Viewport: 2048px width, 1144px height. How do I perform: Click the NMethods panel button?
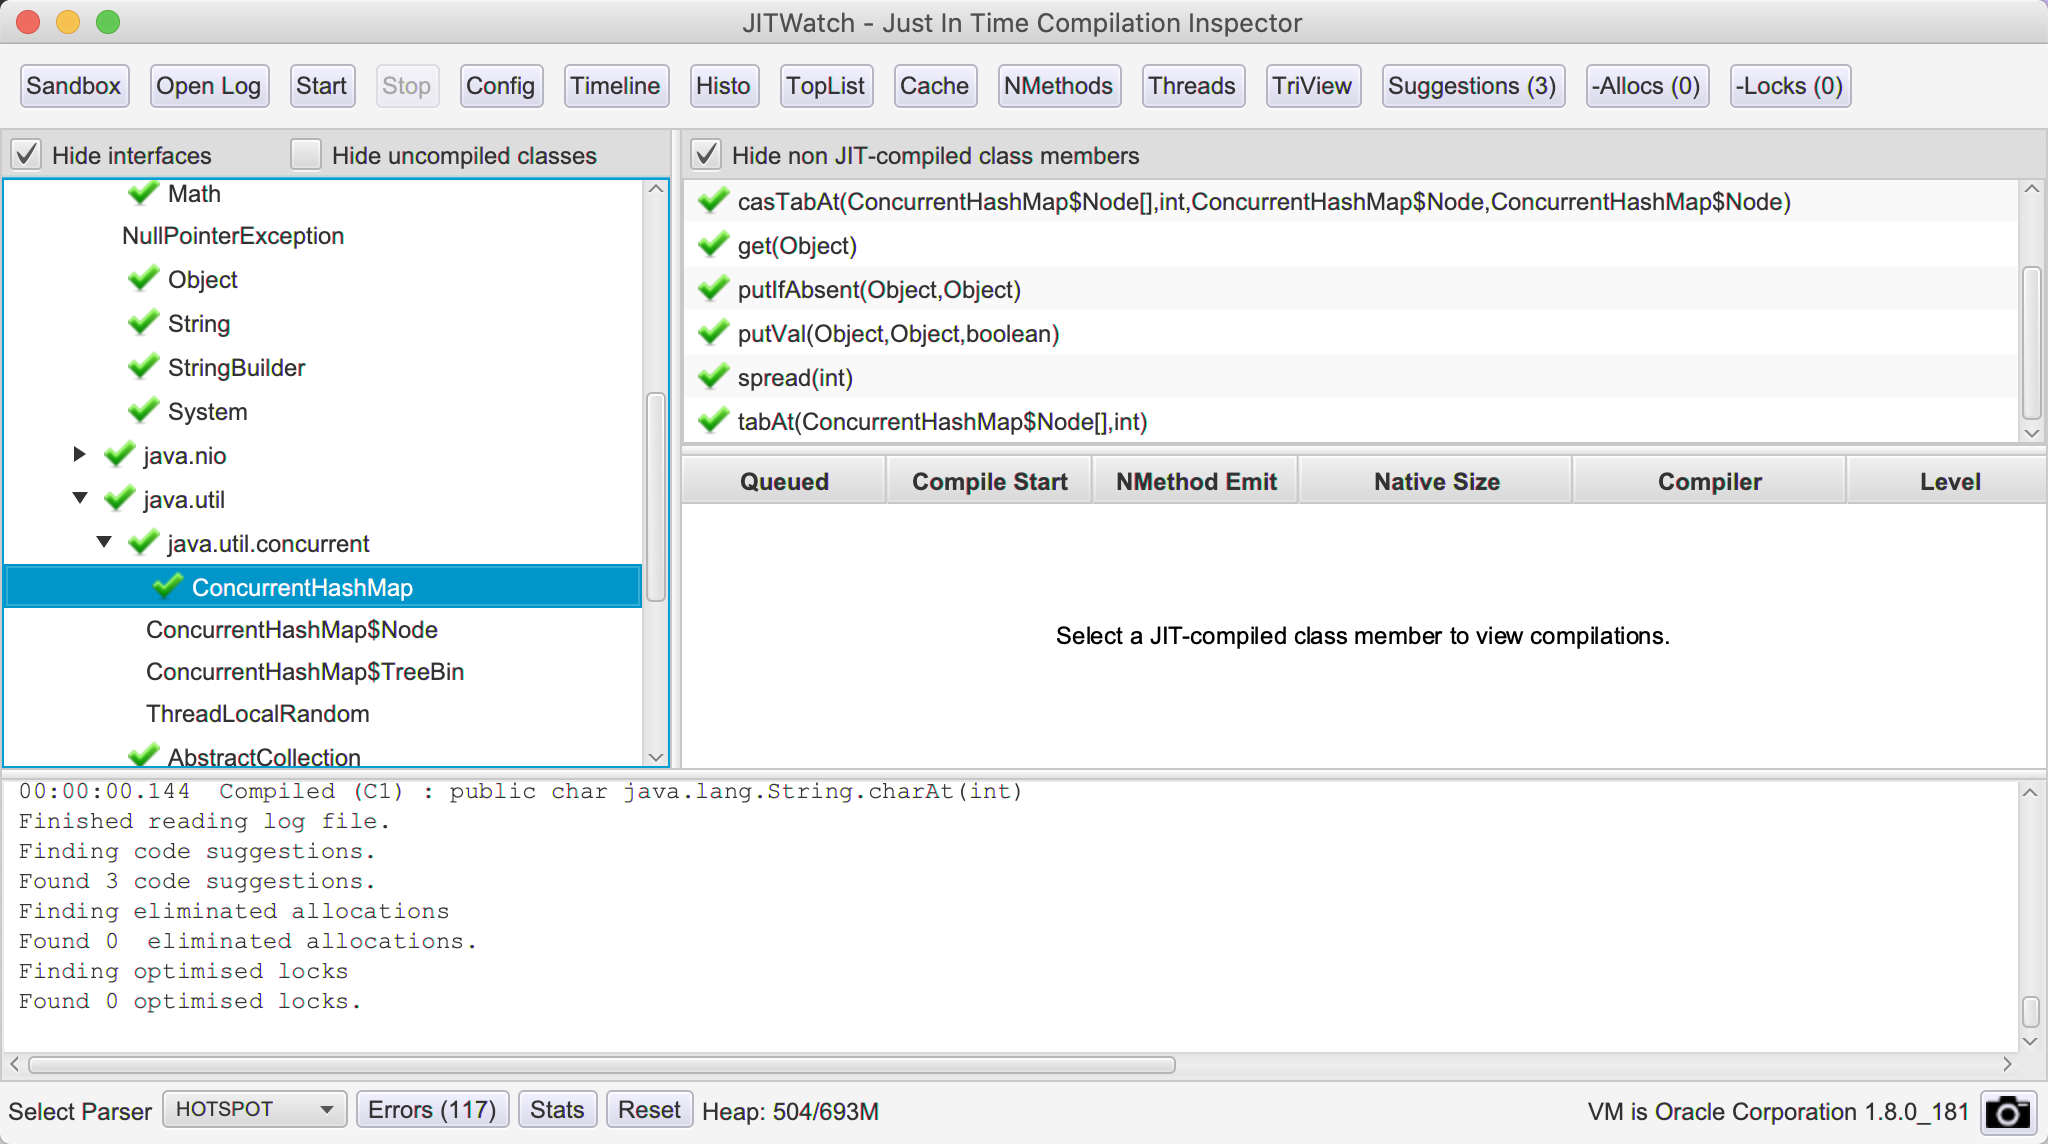[x=1059, y=87]
